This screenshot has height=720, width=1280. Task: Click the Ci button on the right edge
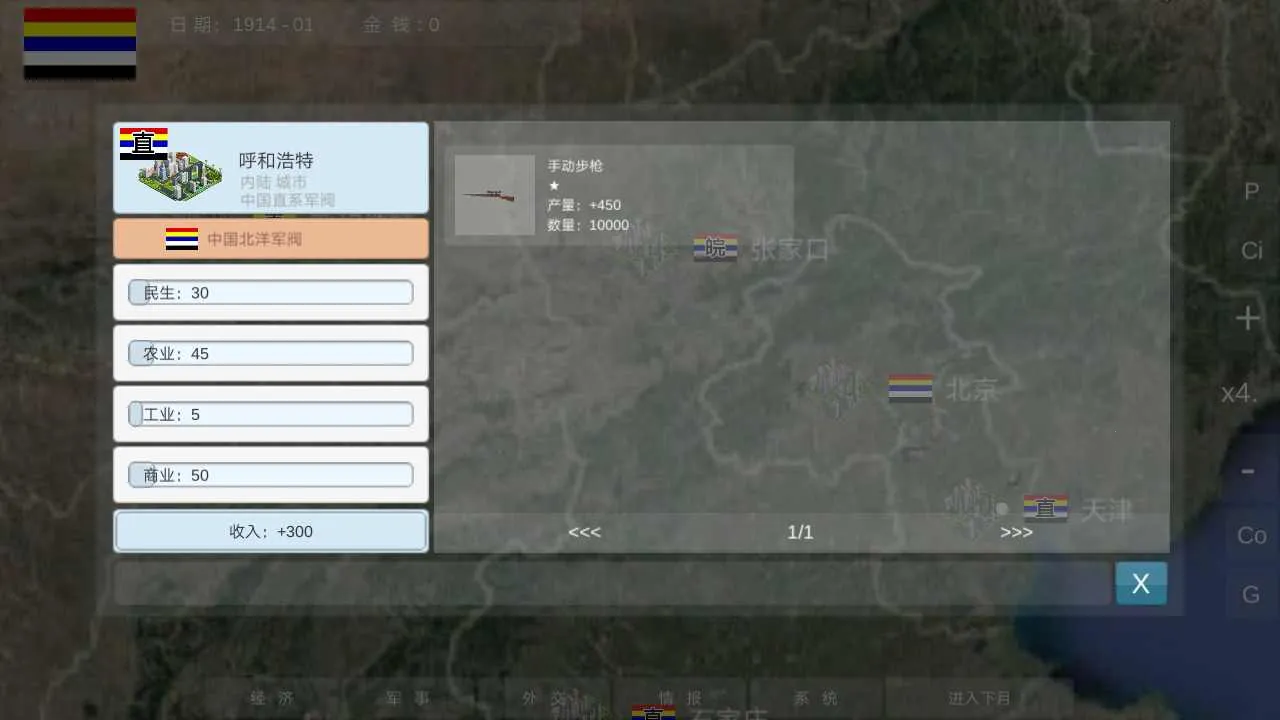pyautogui.click(x=1251, y=251)
